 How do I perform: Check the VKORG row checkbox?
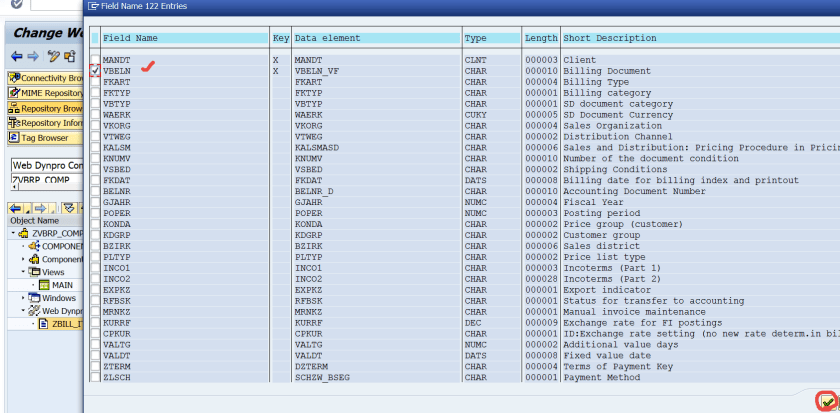click(95, 125)
